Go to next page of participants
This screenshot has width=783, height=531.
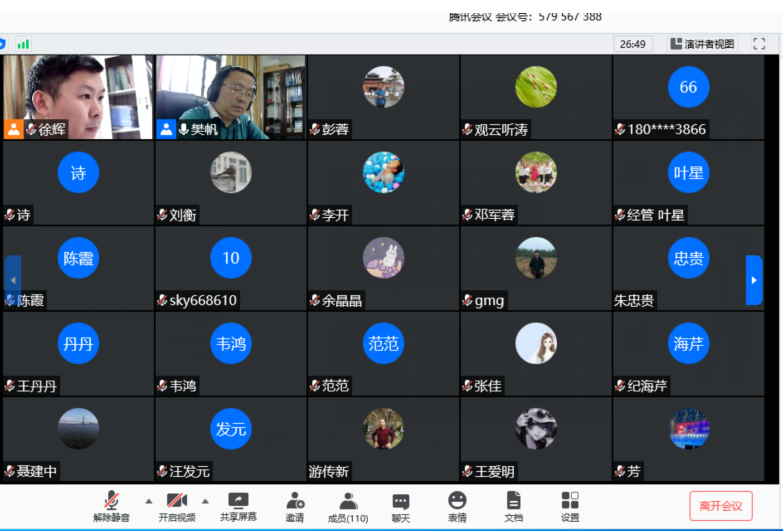[754, 280]
